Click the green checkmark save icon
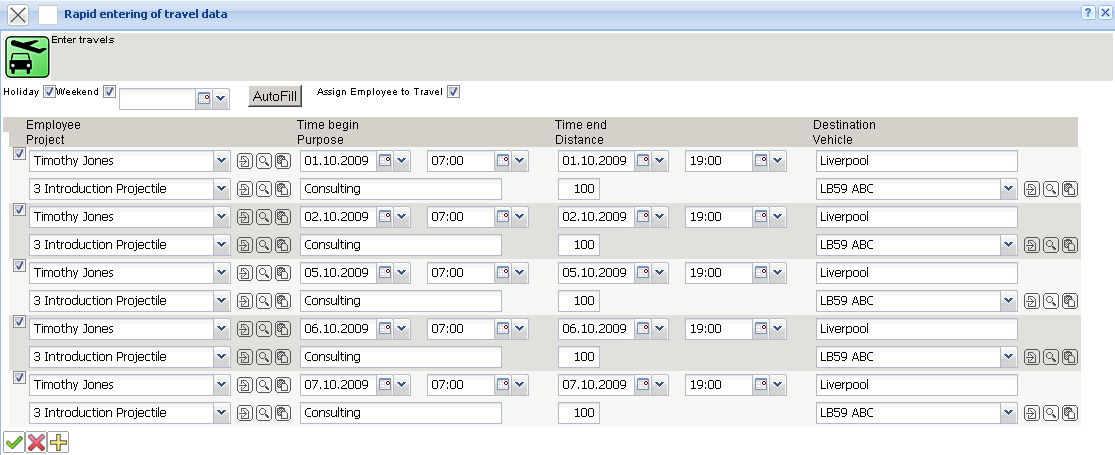Image resolution: width=1115 pixels, height=455 pixels. coord(15,442)
